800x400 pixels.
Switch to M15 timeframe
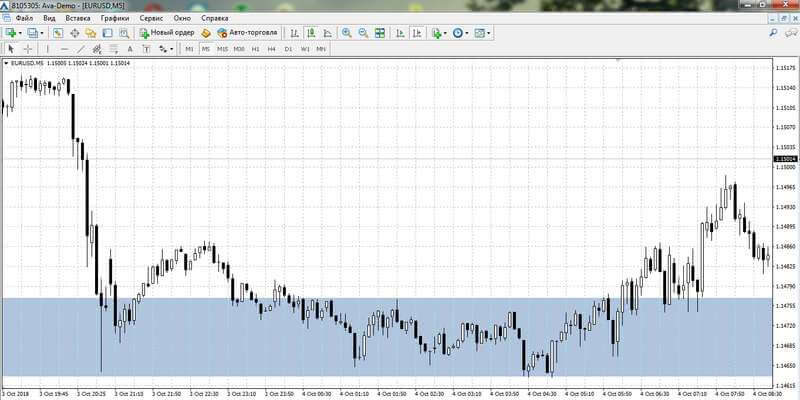(x=222, y=49)
